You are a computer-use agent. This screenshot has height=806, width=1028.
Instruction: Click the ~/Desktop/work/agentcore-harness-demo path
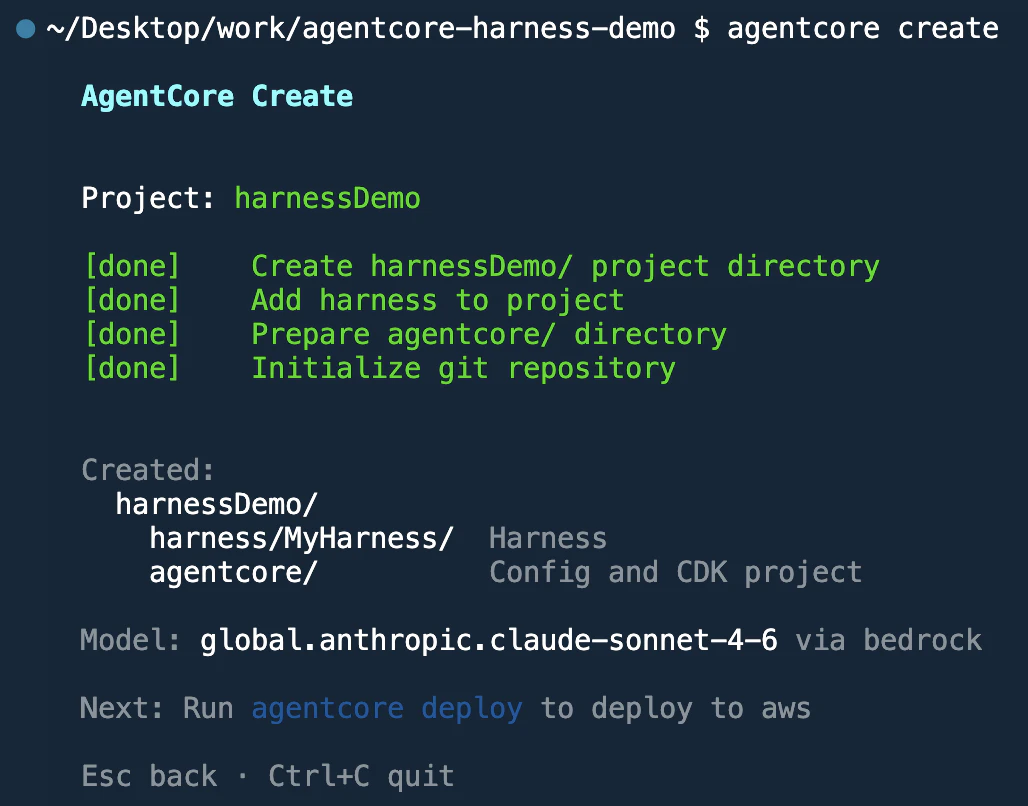[361, 29]
